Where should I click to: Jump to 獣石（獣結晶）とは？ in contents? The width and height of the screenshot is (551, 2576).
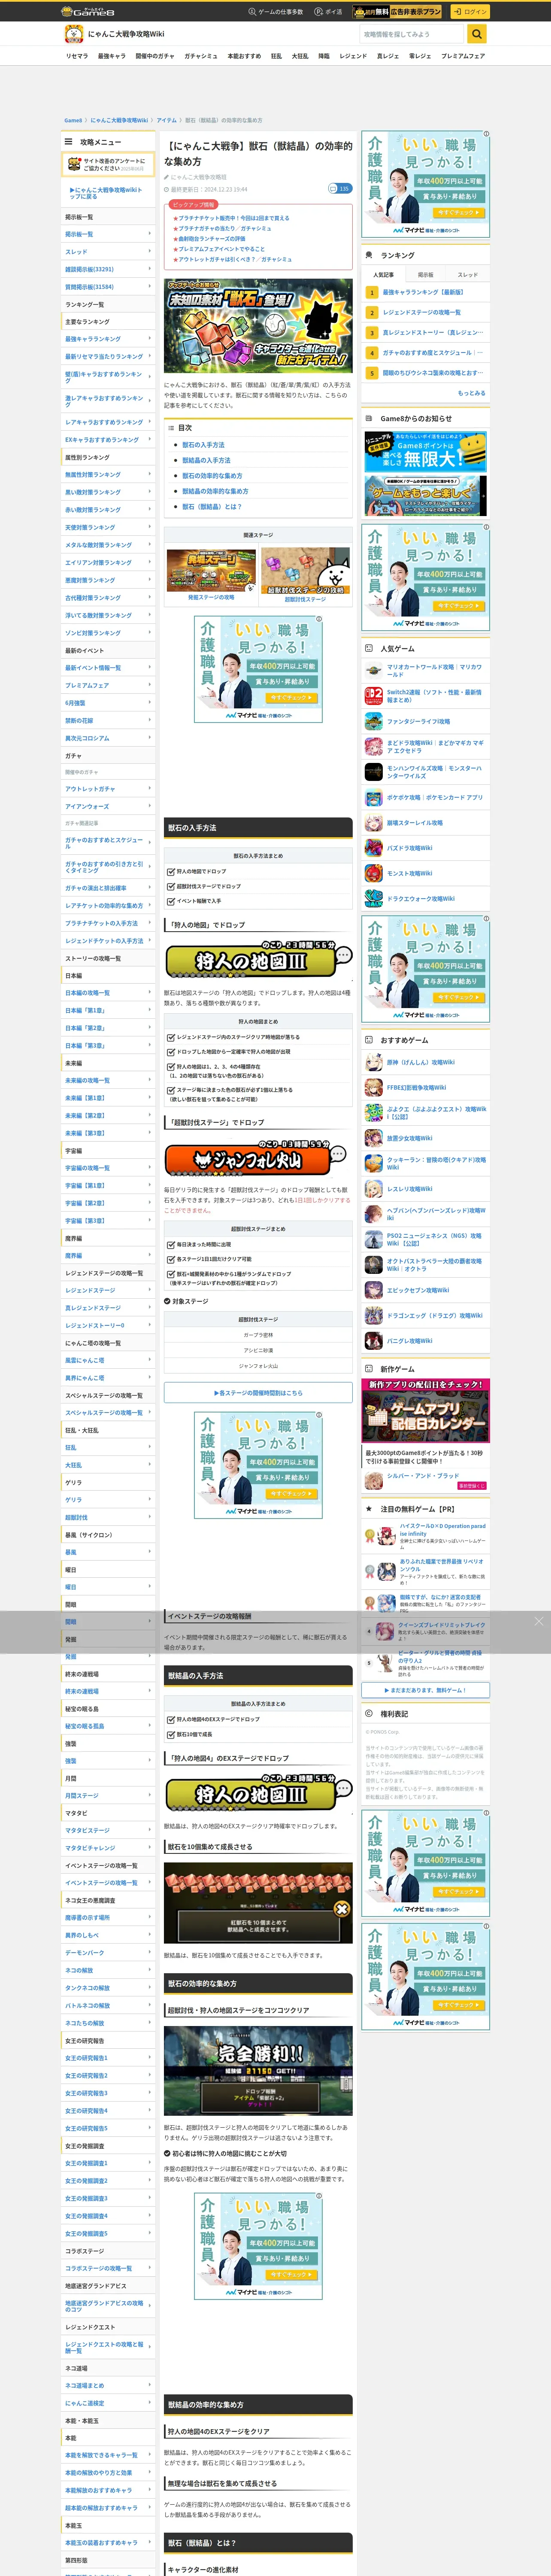coord(212,506)
